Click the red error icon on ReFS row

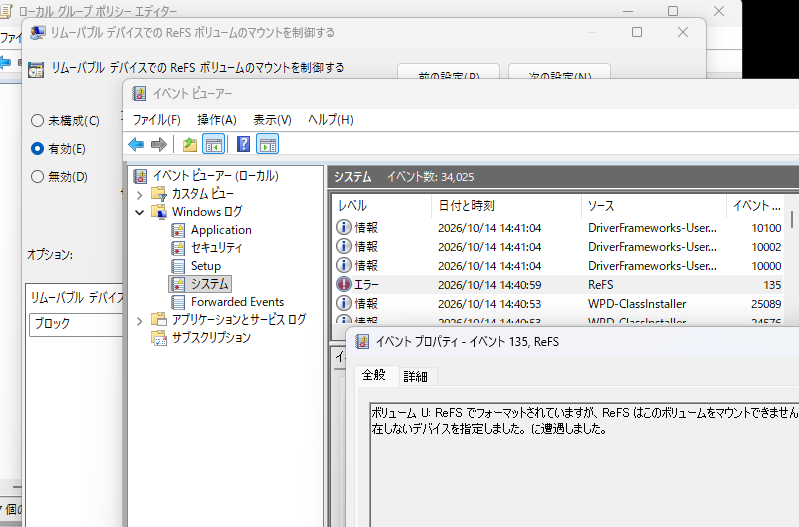(x=344, y=284)
